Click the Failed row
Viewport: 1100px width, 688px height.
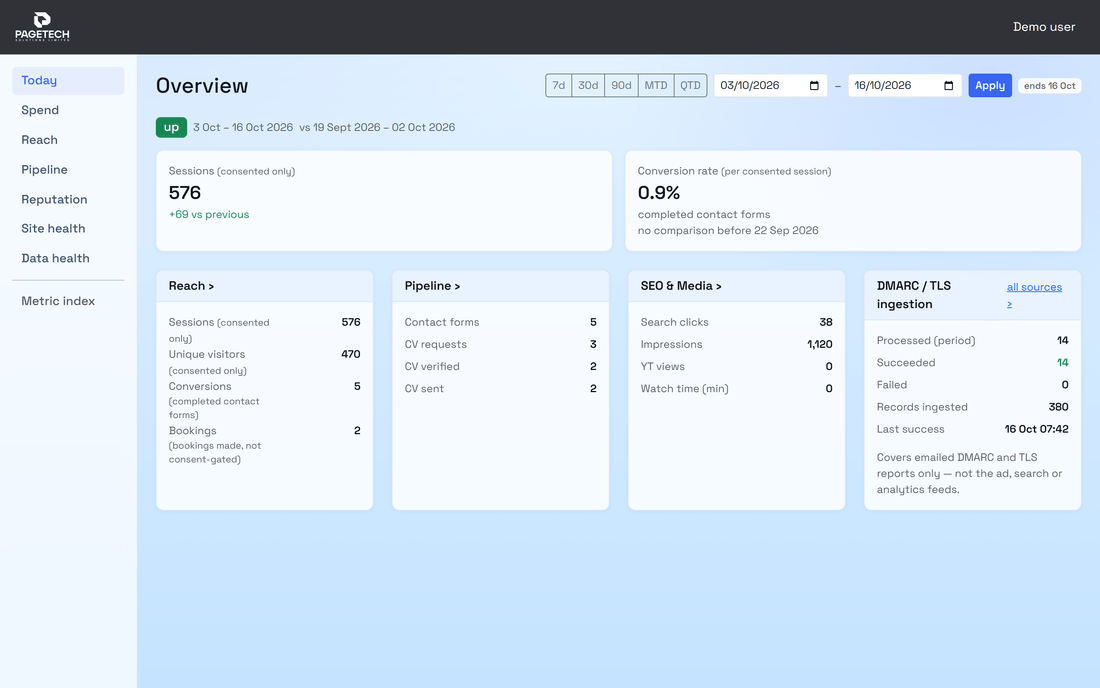(972, 385)
